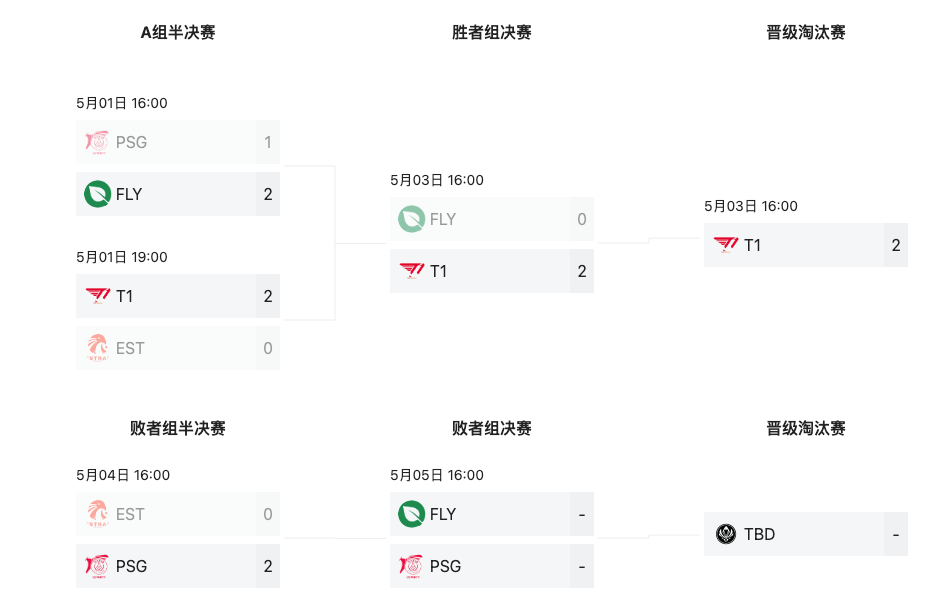Open T1 row in the upper 晋级淘汰赛 column
Image resolution: width=946 pixels, height=597 pixels.
(x=805, y=245)
